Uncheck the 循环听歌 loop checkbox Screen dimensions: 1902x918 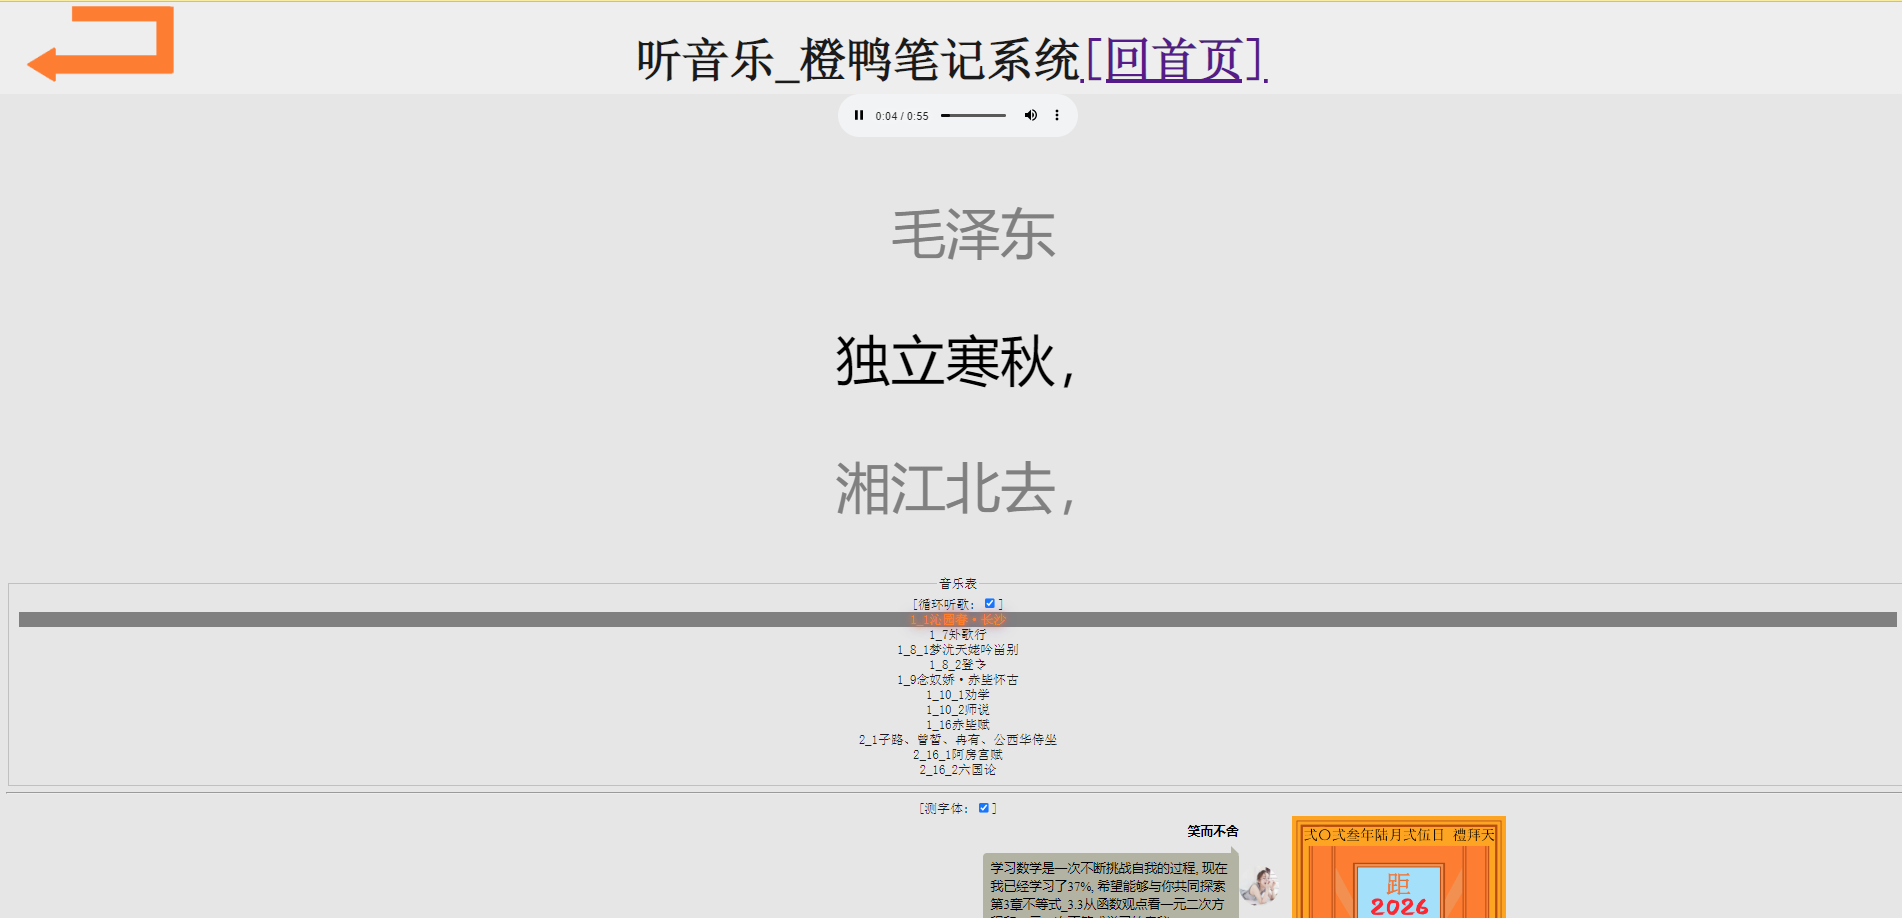point(990,603)
